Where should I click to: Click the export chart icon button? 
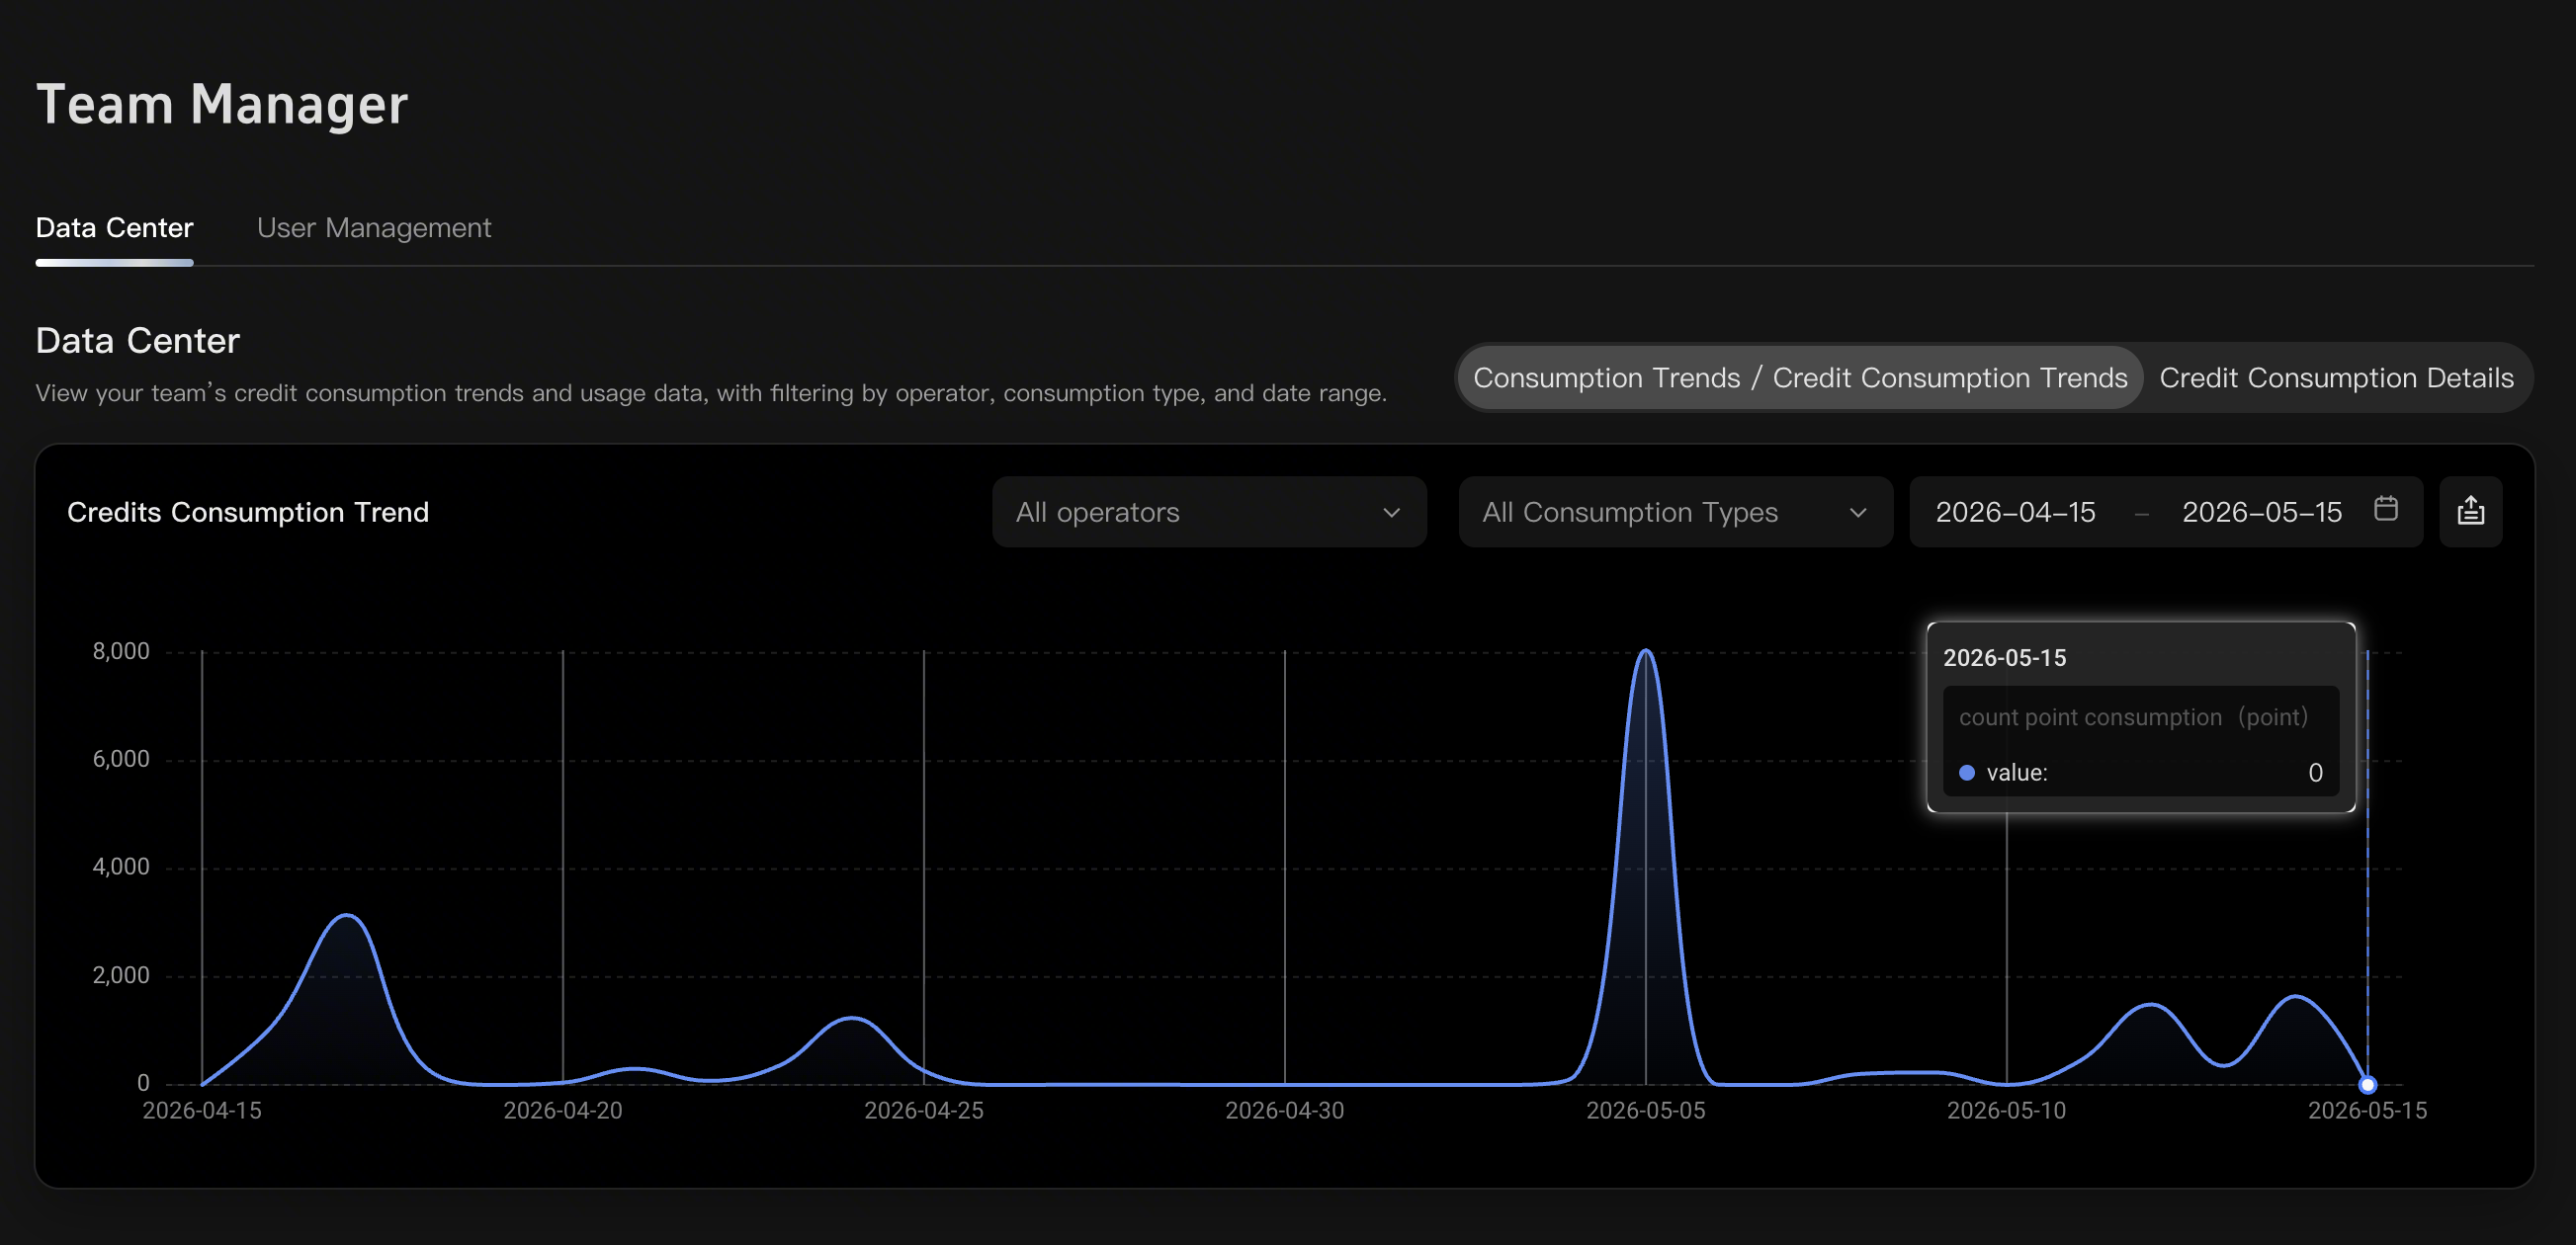point(2470,511)
